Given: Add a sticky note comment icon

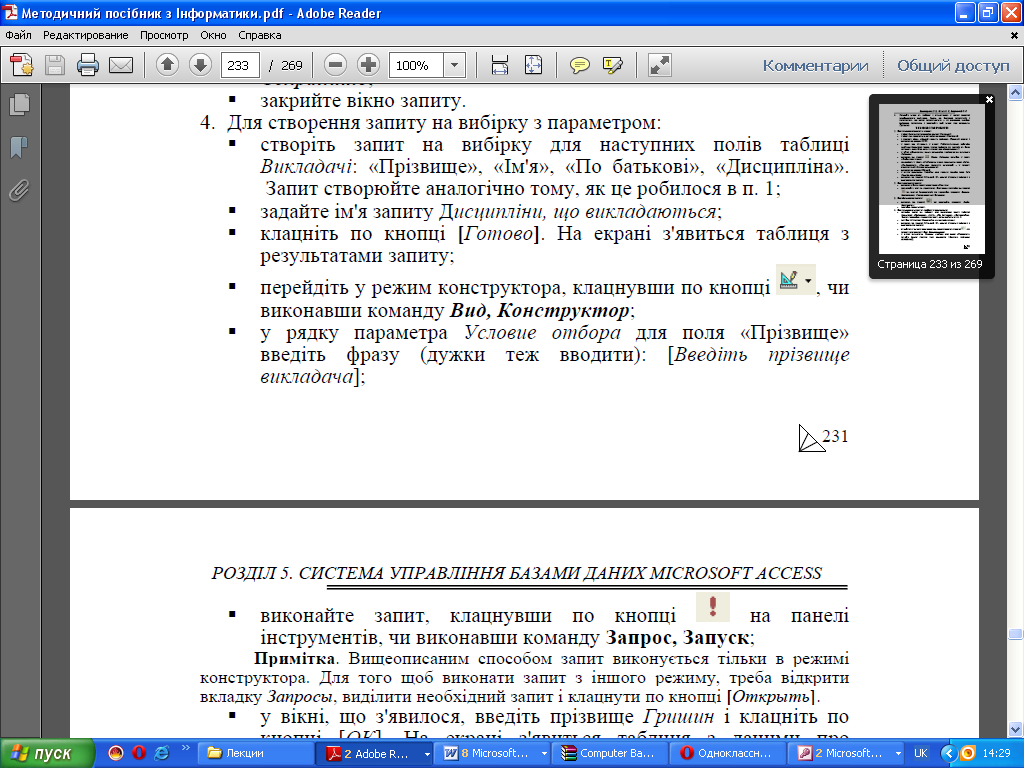Looking at the screenshot, I should click(579, 65).
